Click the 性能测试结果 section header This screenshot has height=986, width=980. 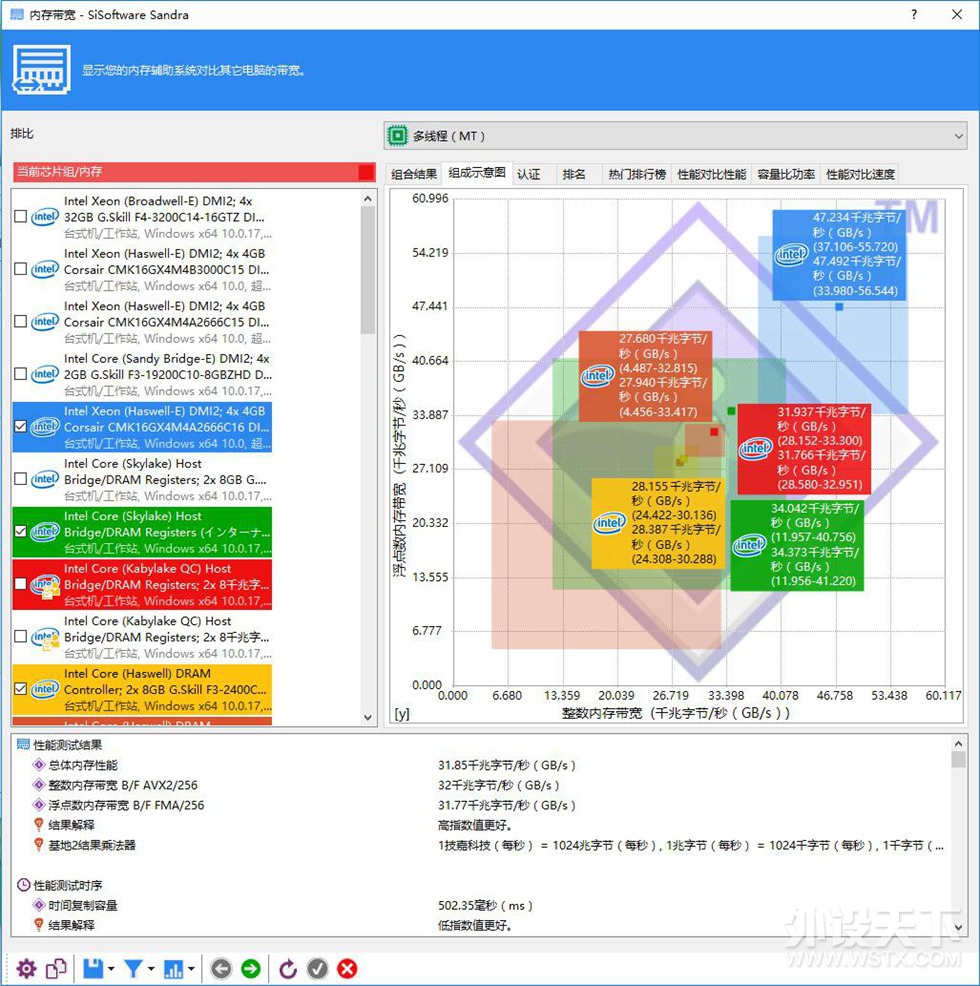[x=67, y=745]
